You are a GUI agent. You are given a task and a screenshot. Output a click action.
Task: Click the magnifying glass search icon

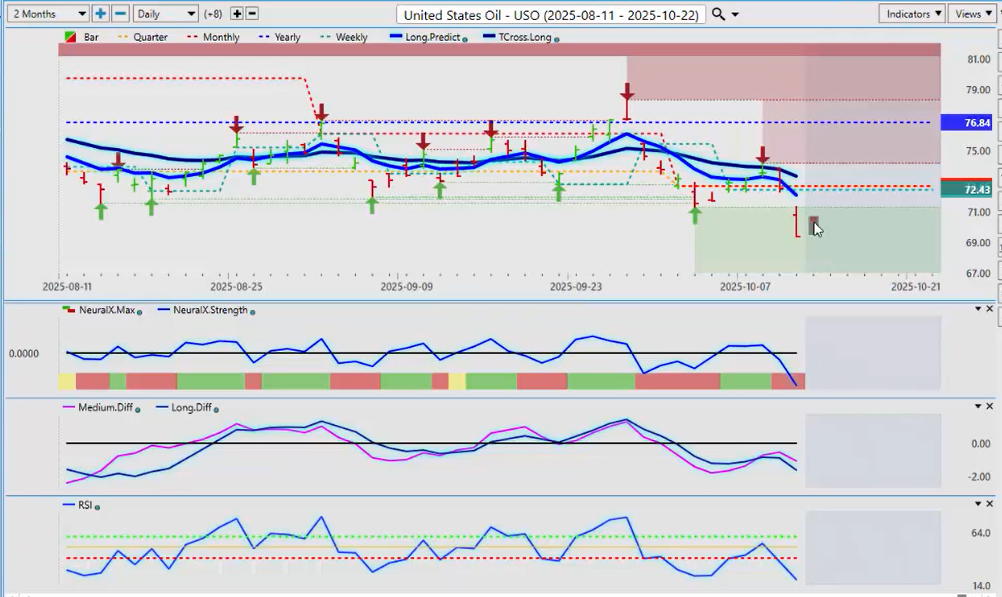[719, 14]
